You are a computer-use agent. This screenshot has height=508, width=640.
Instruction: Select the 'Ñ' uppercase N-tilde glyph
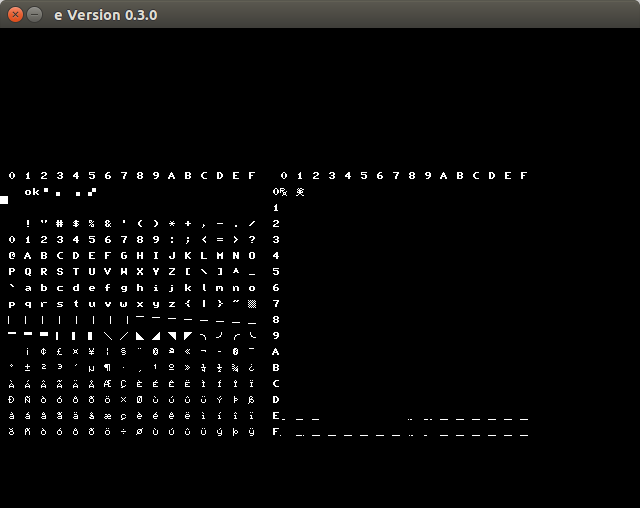tap(28, 399)
